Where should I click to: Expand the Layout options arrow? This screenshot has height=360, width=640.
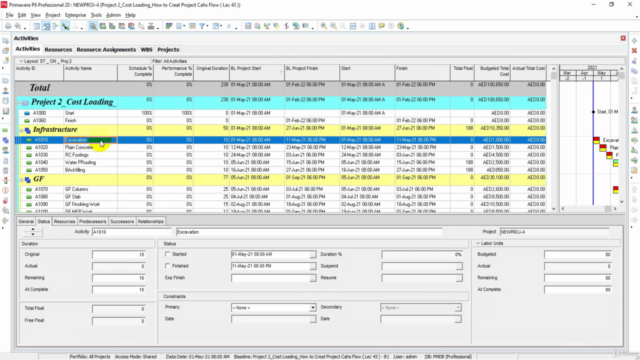(21, 61)
